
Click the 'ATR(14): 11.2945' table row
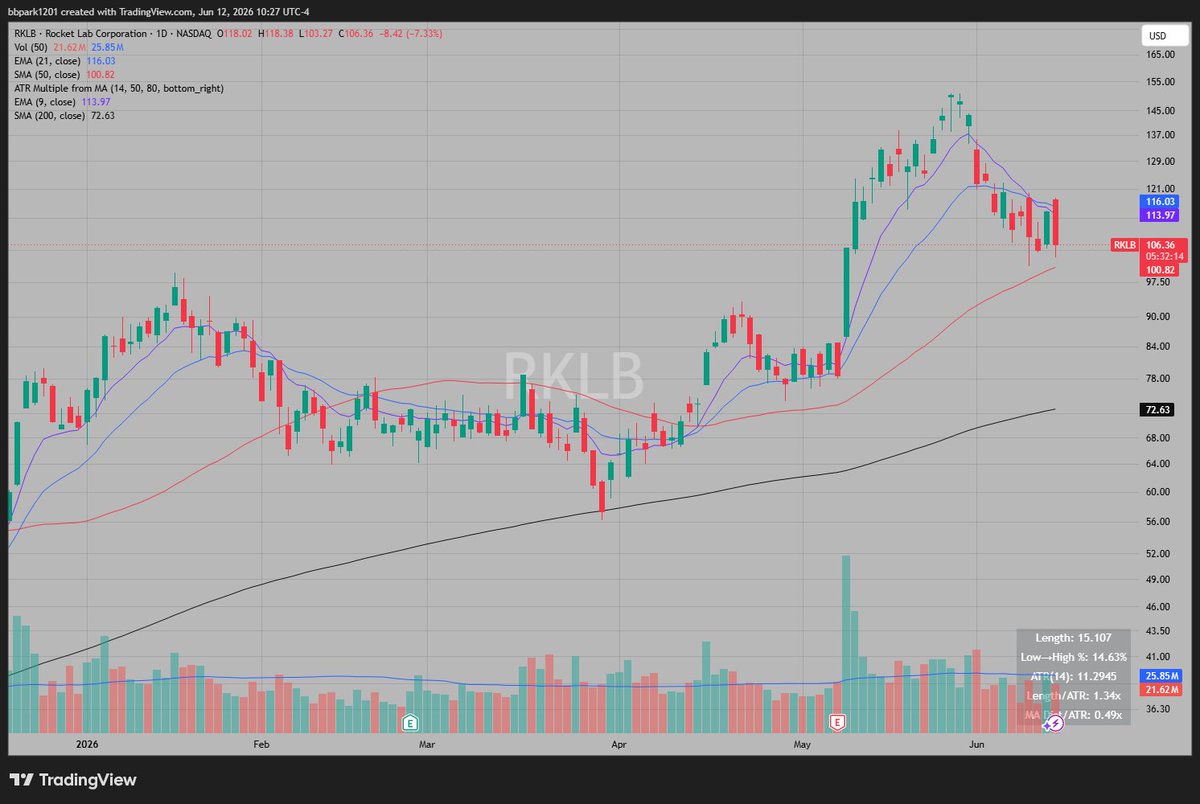pos(1074,676)
